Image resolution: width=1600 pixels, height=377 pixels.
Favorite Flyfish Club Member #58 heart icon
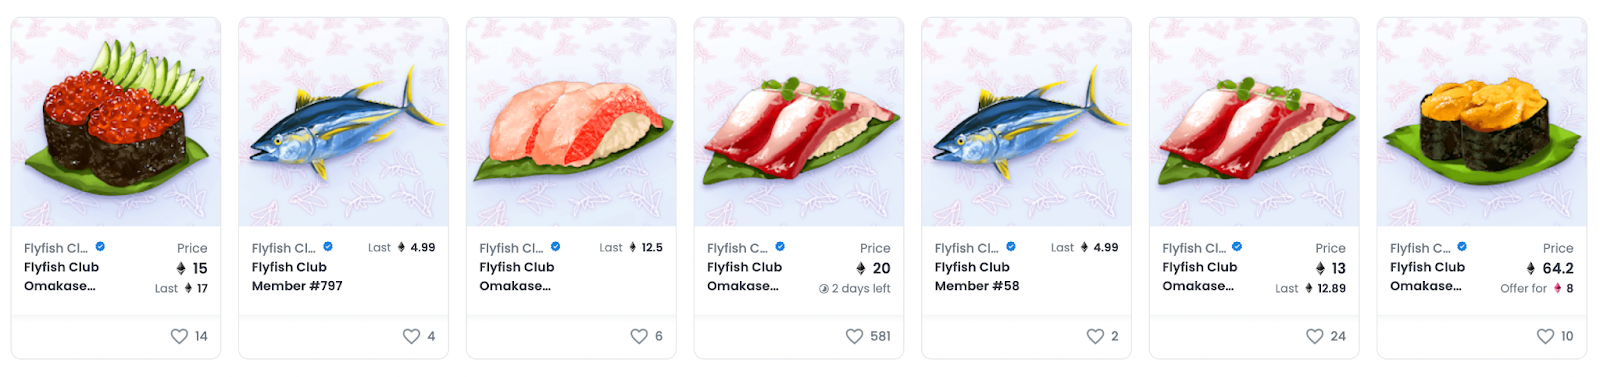(x=1095, y=336)
